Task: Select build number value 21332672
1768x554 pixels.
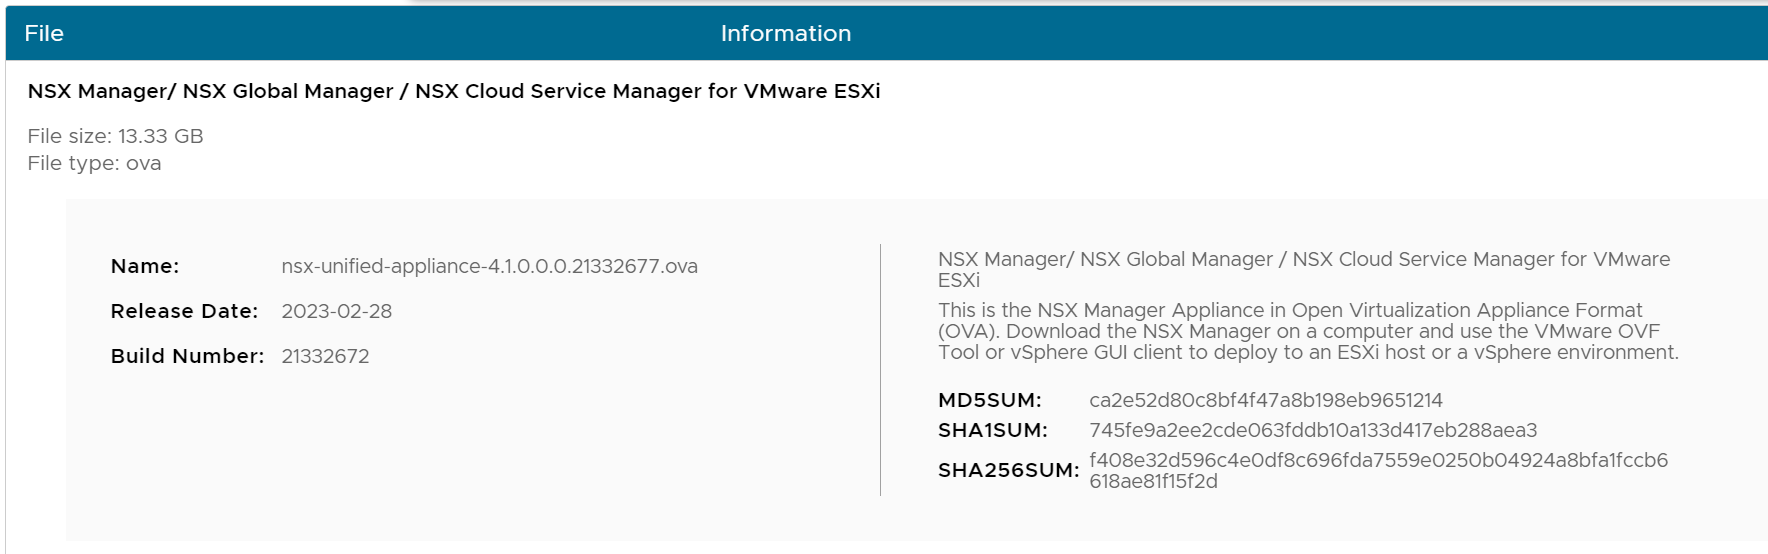Action: tap(325, 356)
